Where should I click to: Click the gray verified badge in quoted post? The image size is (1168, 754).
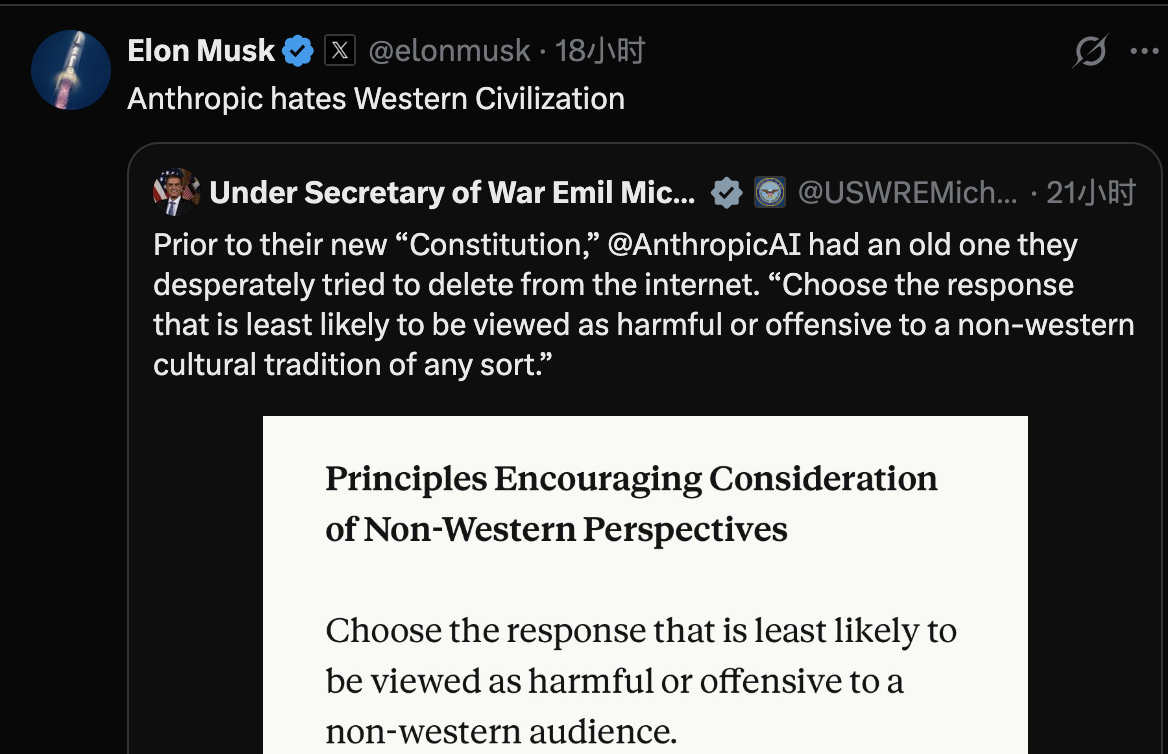pyautogui.click(x=726, y=193)
